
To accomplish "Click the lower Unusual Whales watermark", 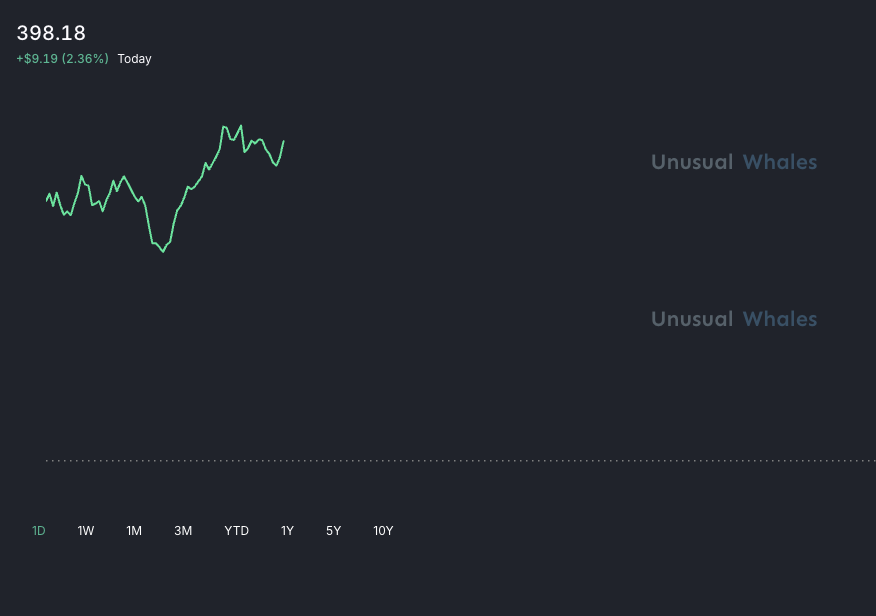I will (734, 319).
